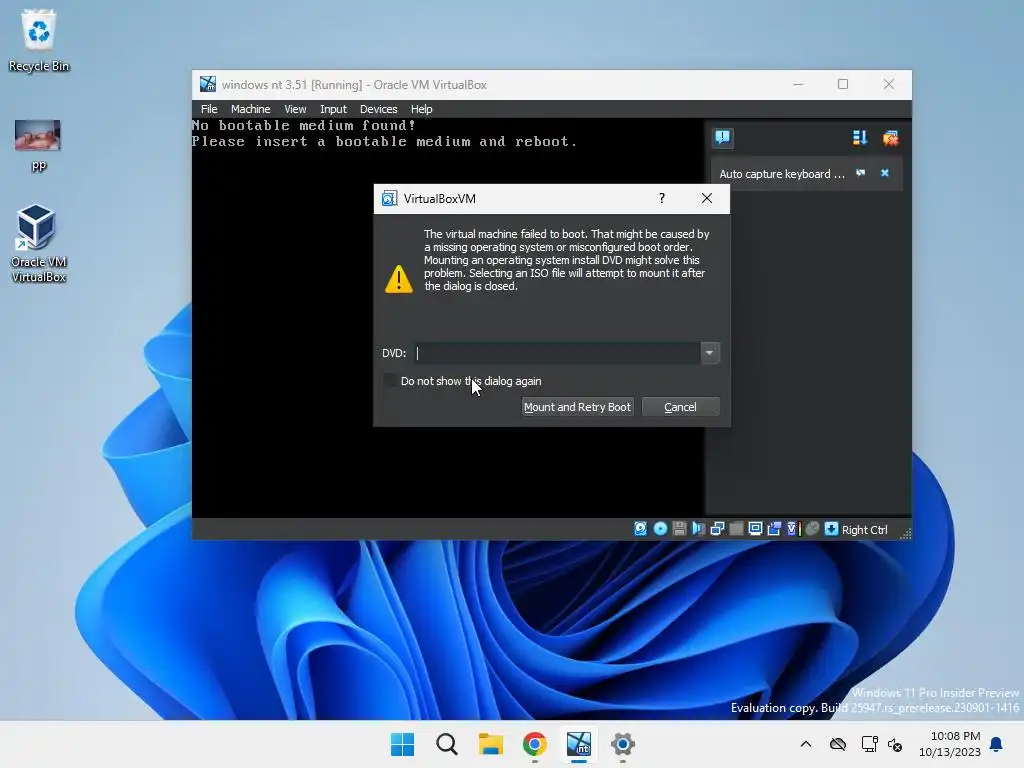Screen dimensions: 1024x768
Task: Click the VirtualBoxVM dialog title icon
Action: click(x=389, y=199)
